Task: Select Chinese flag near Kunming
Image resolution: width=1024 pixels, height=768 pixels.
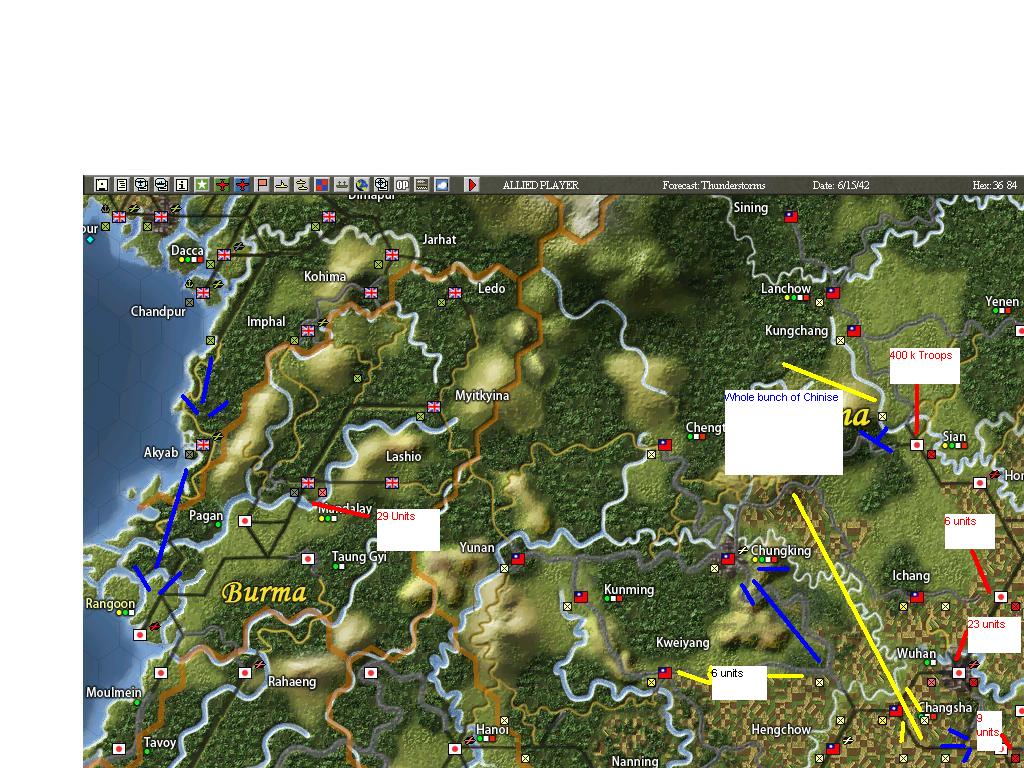Action: 581,596
